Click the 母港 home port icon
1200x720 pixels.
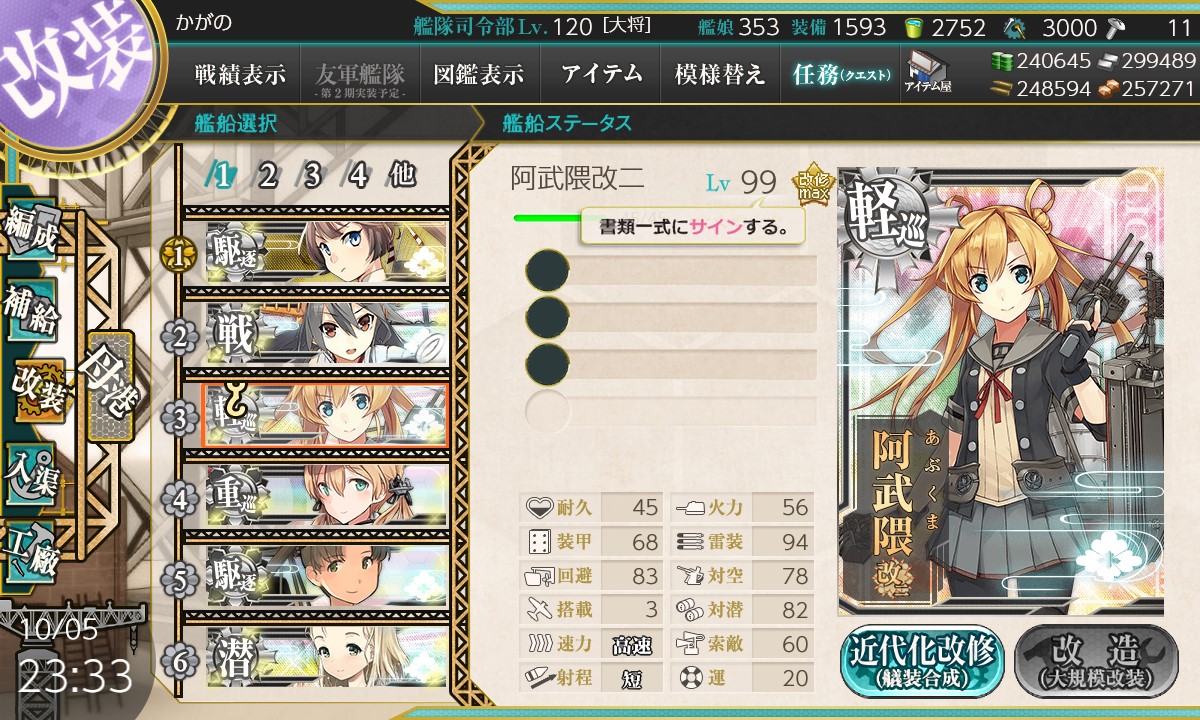pos(108,386)
